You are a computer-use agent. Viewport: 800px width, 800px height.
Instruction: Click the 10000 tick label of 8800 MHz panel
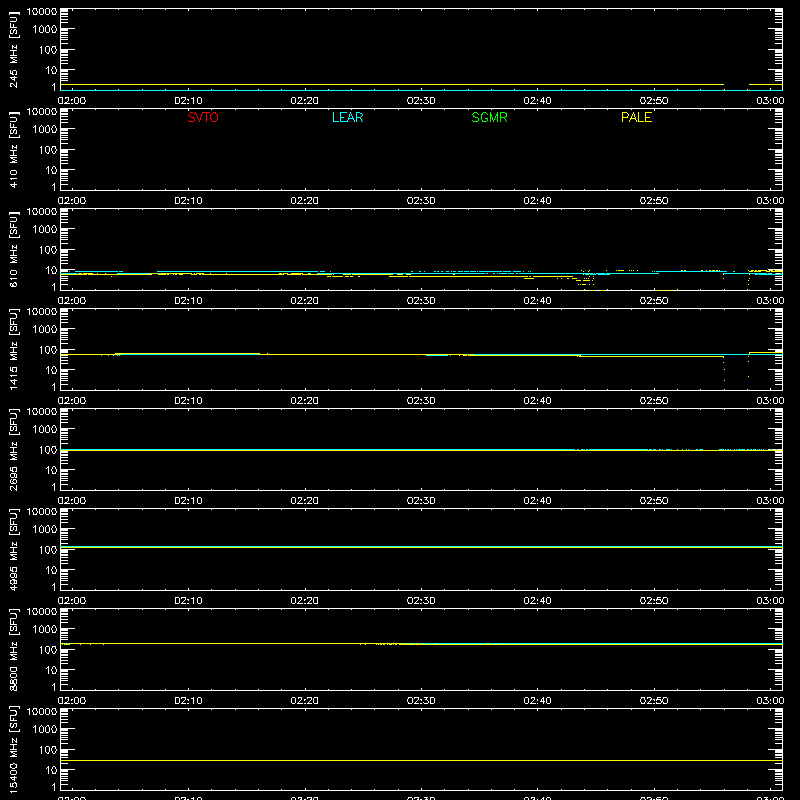pos(42,612)
